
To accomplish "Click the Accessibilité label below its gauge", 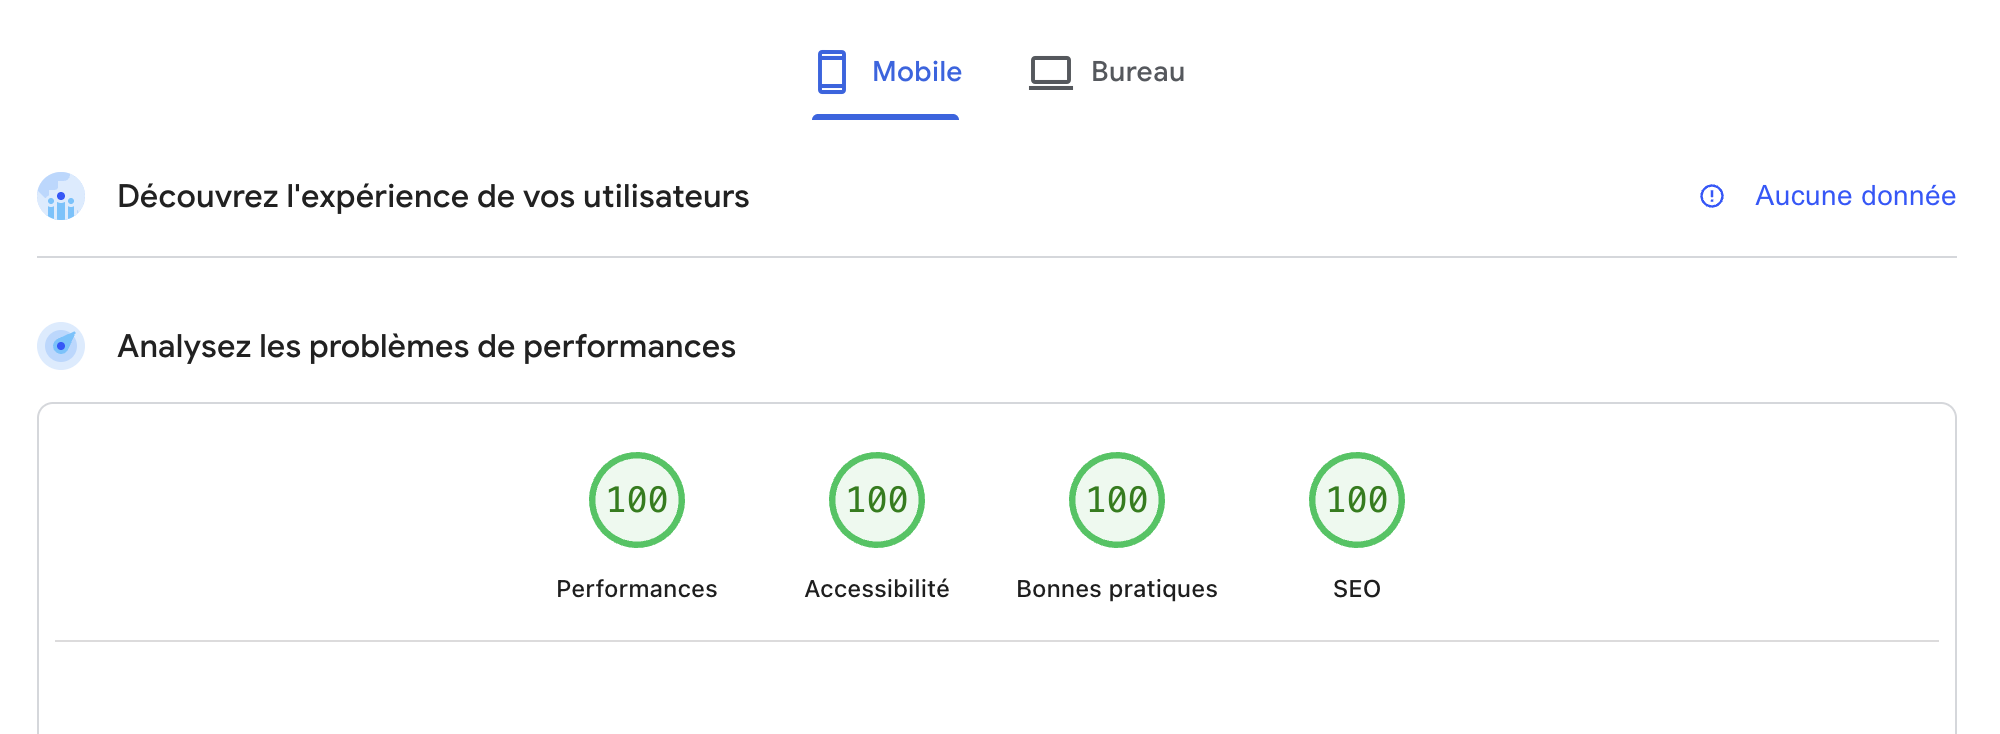I will click(876, 589).
